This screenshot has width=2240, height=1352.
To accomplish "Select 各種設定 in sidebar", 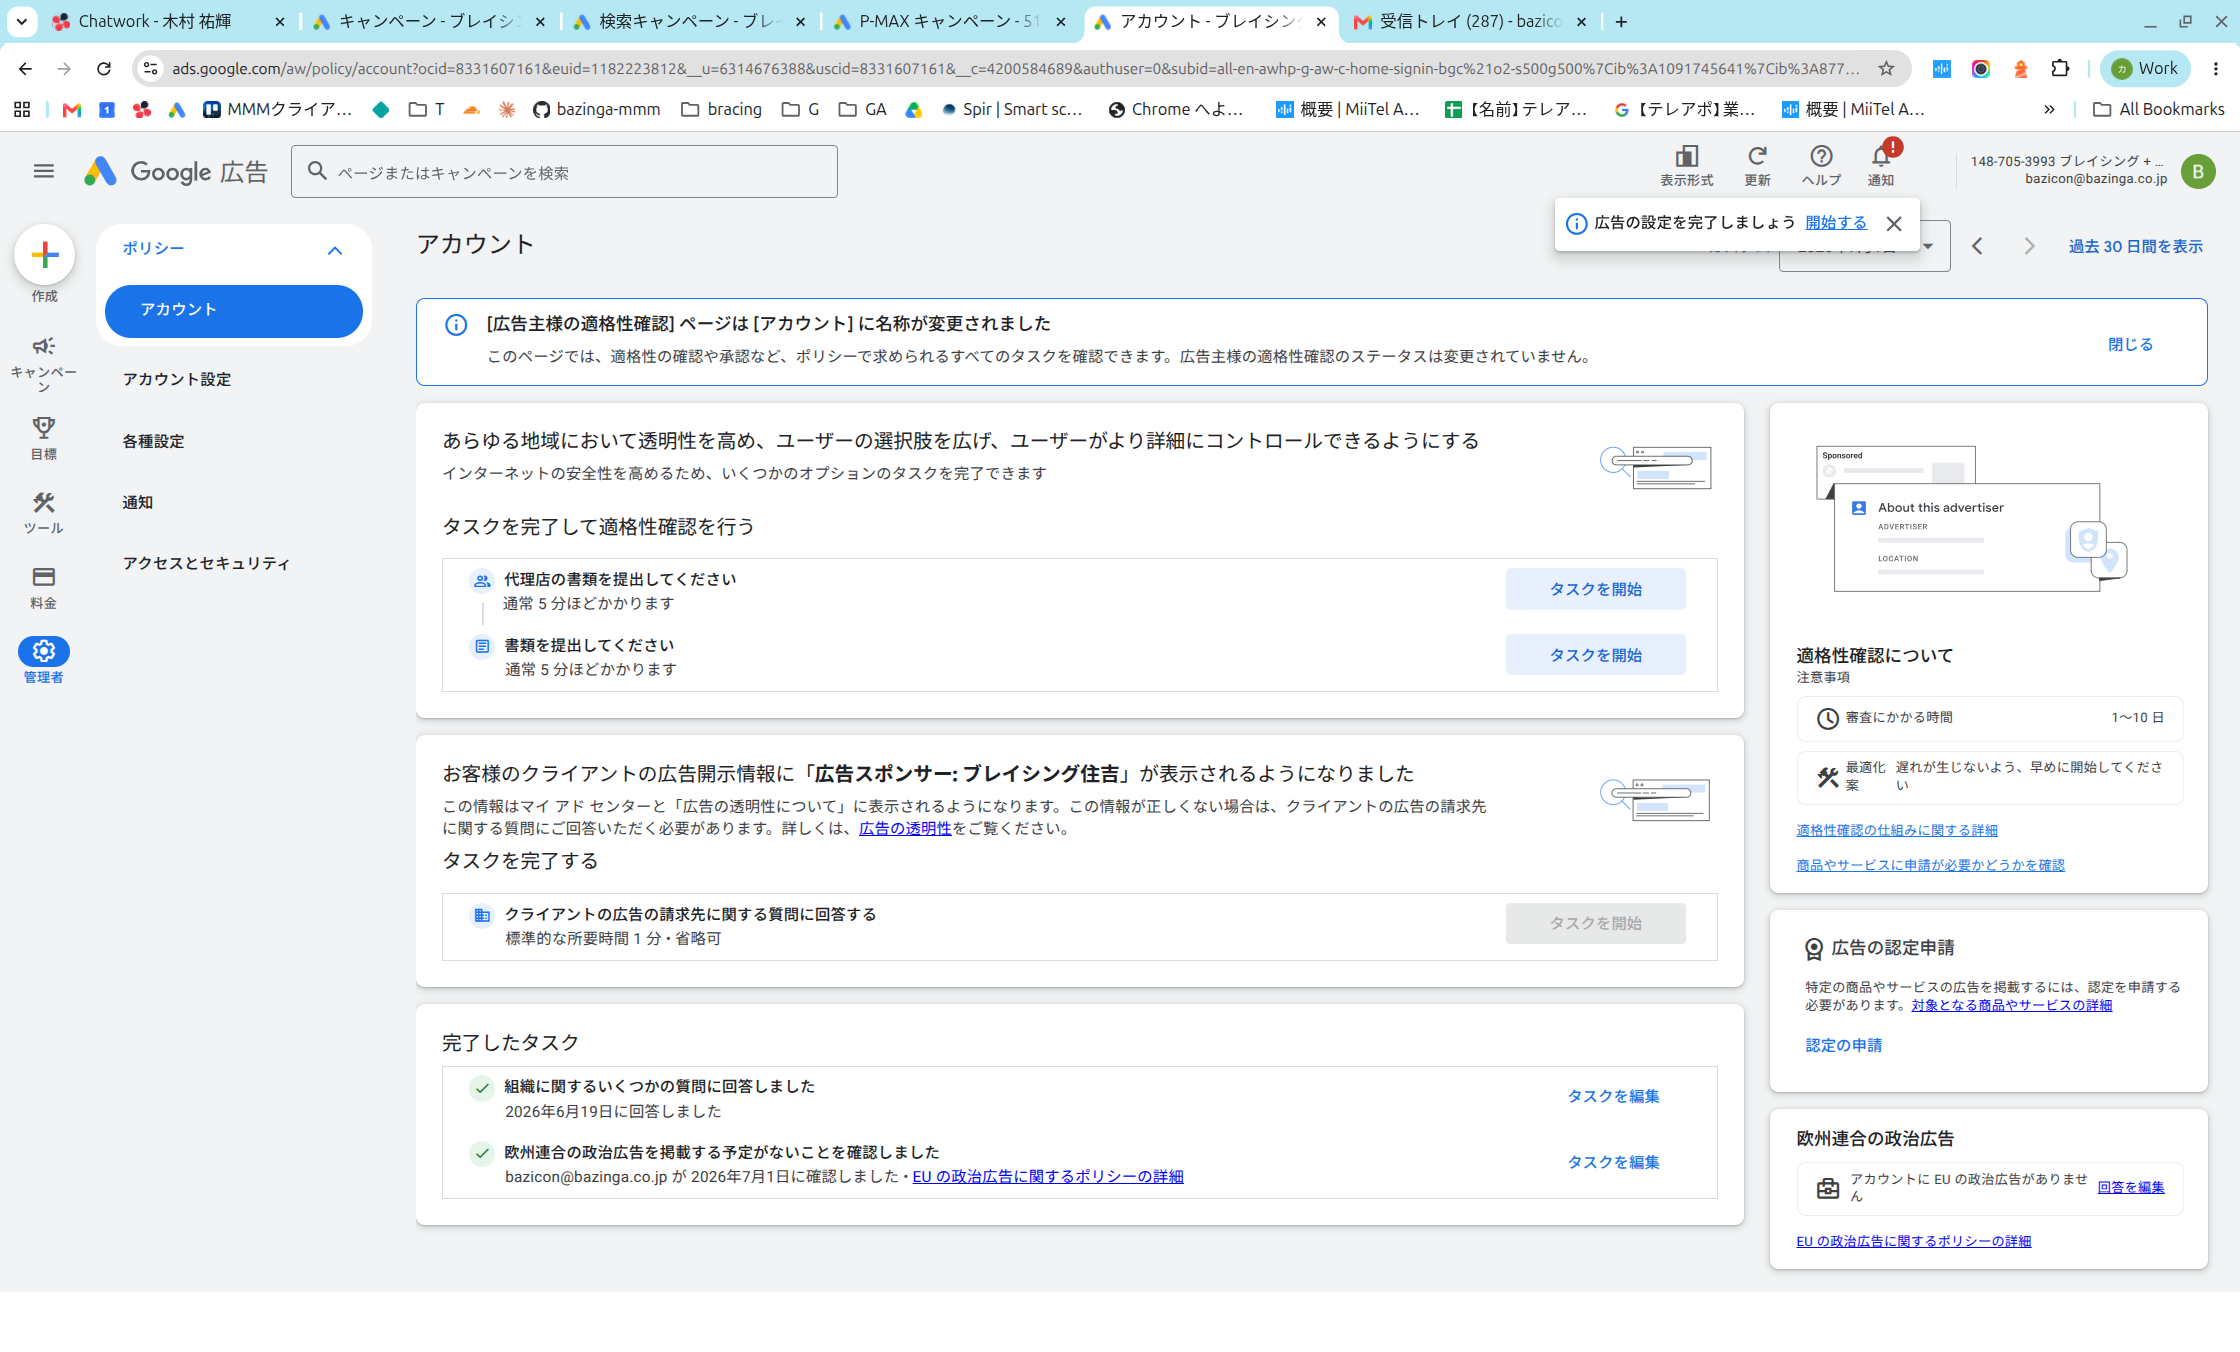I will pyautogui.click(x=153, y=441).
